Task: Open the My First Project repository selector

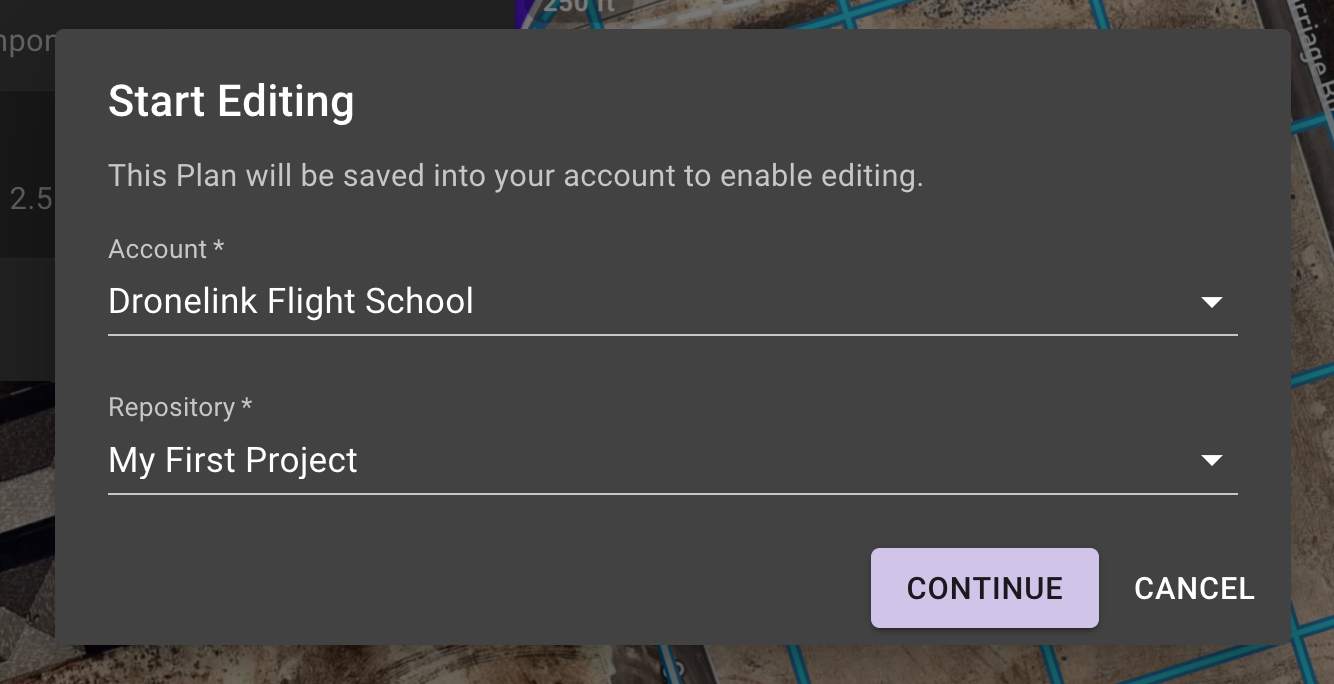Action: [x=672, y=461]
